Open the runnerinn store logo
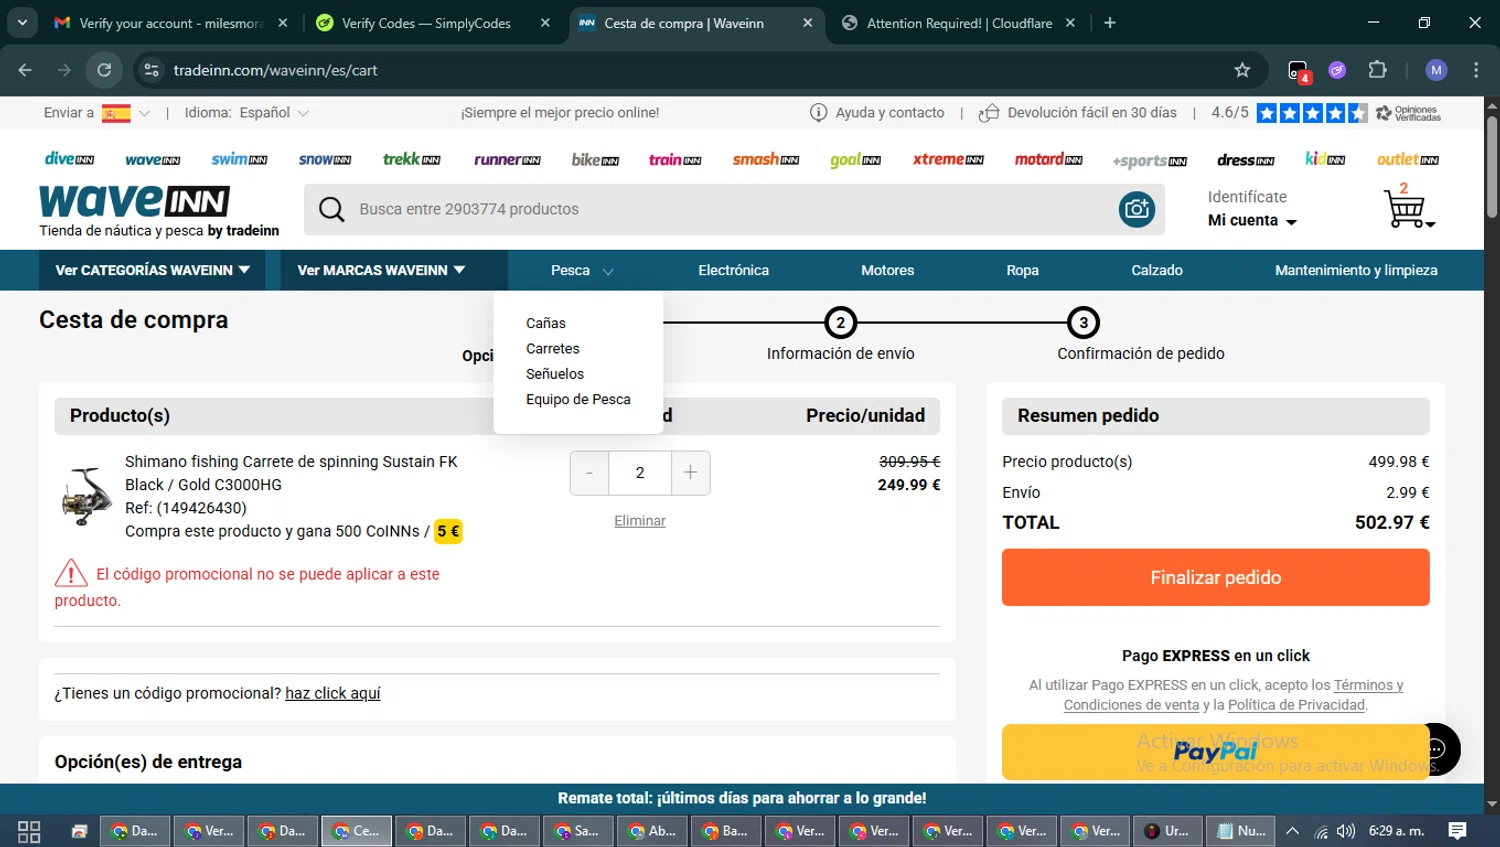This screenshot has width=1500, height=847. click(507, 159)
